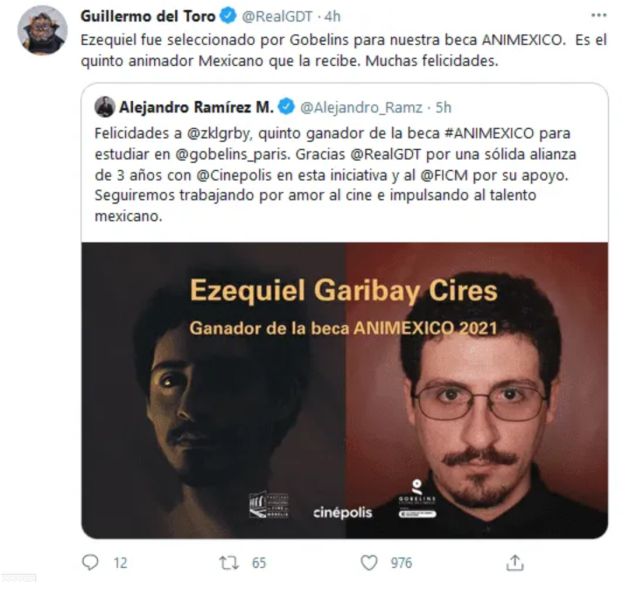Viewport: 640px width, 589px height.
Task: Click the 976 likes count
Action: (x=401, y=563)
